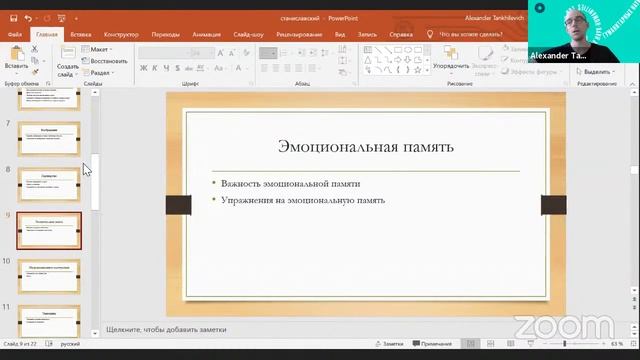This screenshot has height=360, width=640.
Task: Click zoom in plus button in status bar
Action: tap(603, 344)
